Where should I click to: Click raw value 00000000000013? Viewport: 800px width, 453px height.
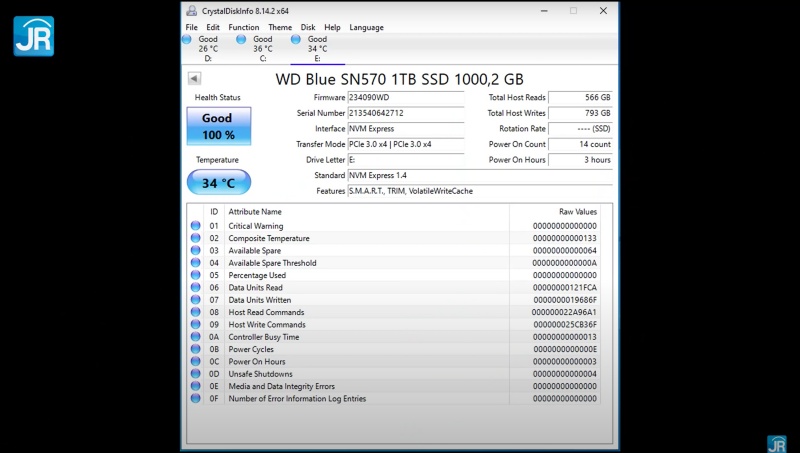click(x=565, y=337)
